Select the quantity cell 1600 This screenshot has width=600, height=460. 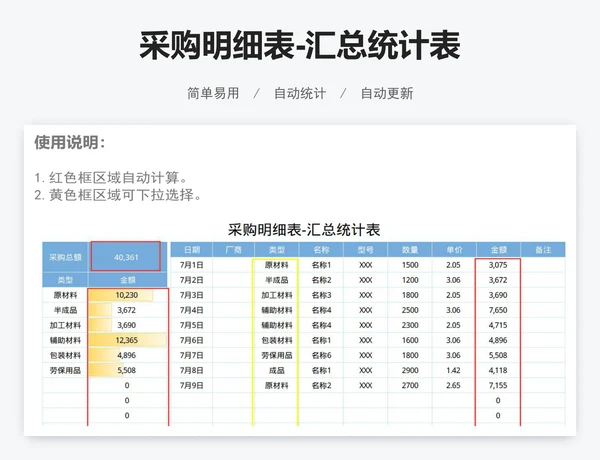[x=410, y=340]
